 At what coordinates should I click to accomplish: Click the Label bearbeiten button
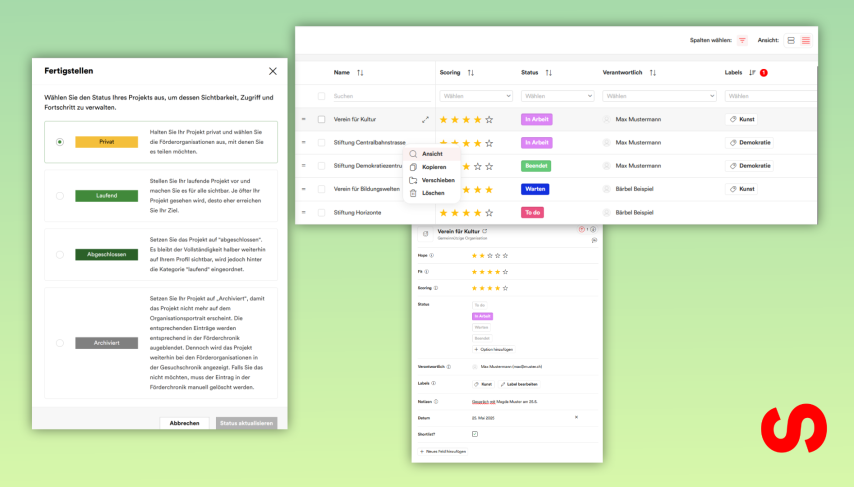point(519,384)
